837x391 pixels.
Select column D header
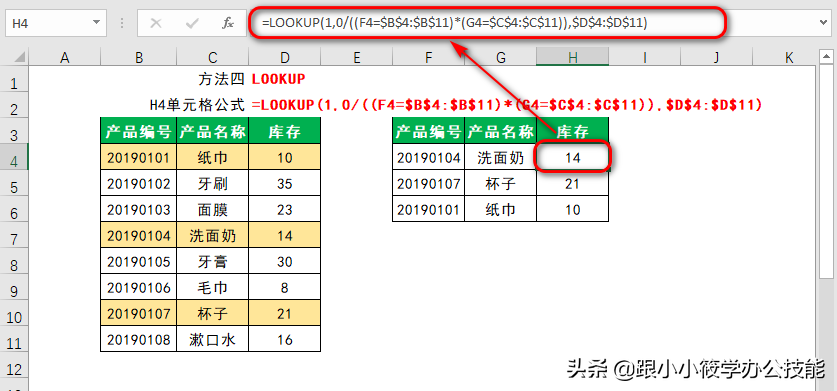pos(285,57)
